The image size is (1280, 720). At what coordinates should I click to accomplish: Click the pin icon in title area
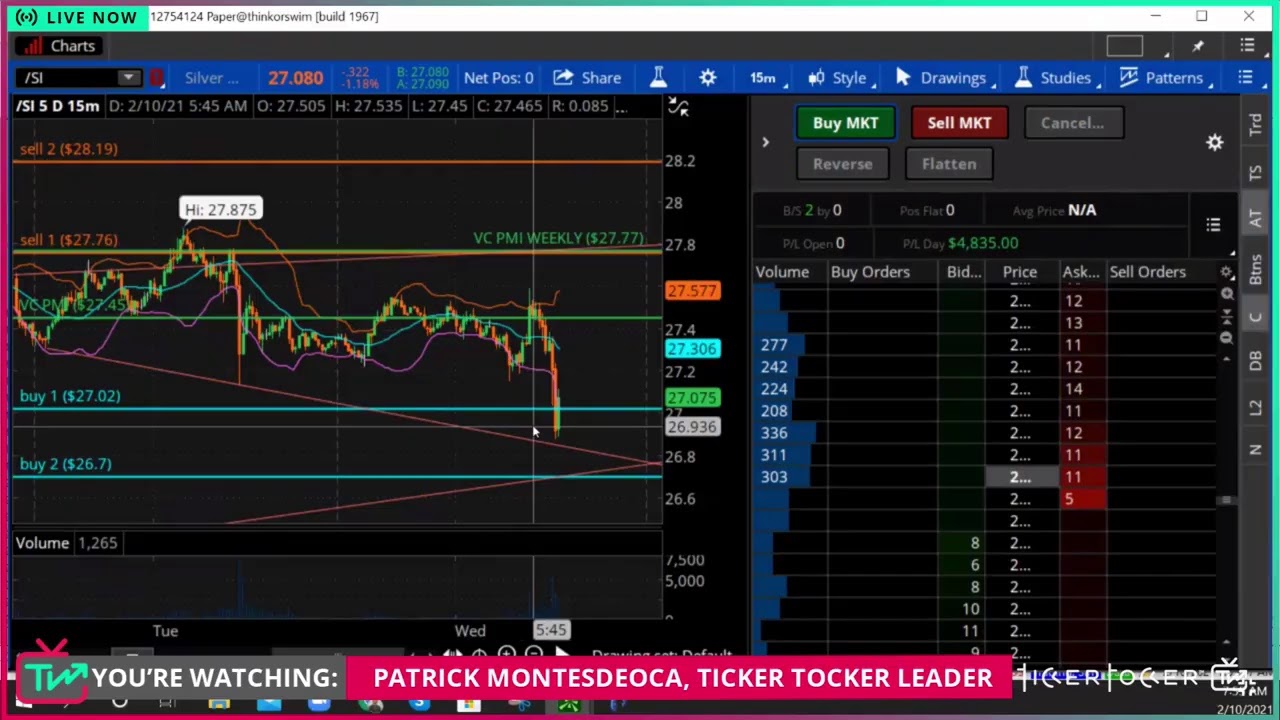point(1198,46)
